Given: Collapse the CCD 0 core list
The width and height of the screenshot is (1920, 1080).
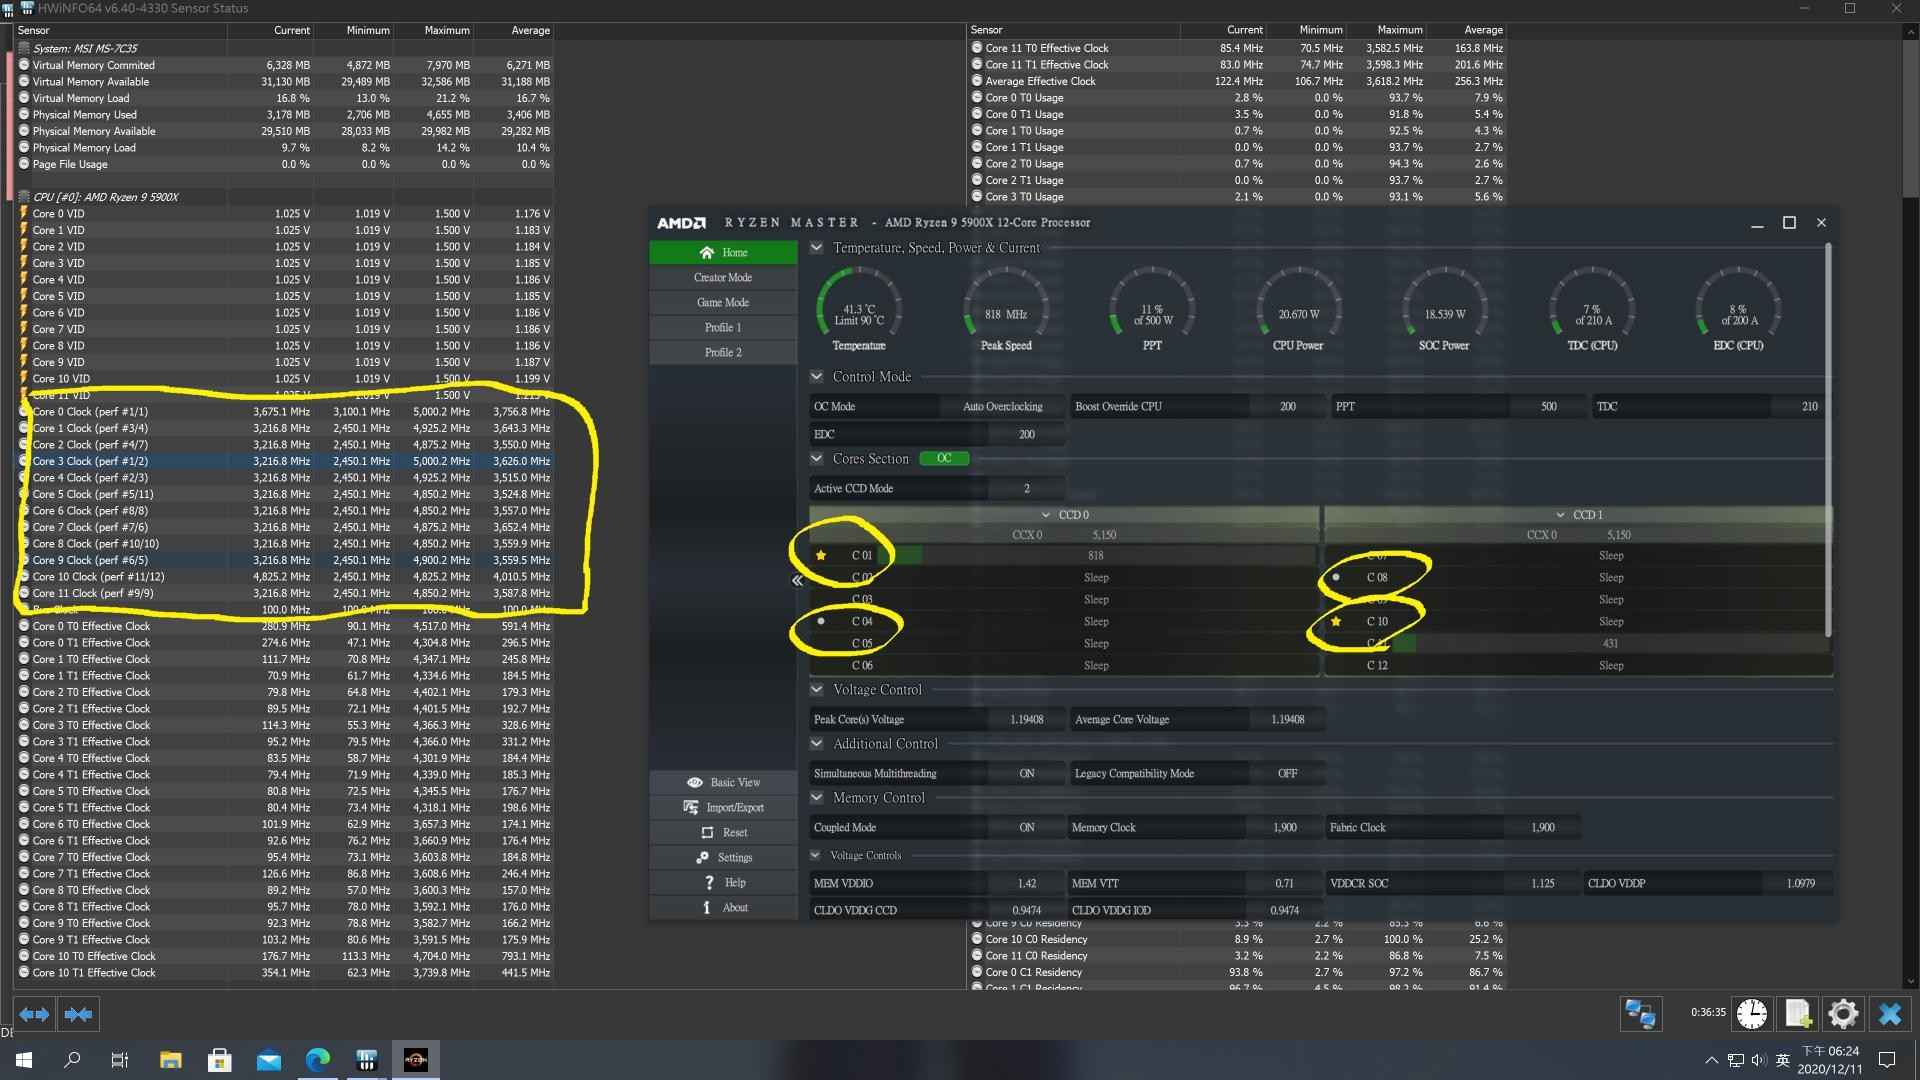Looking at the screenshot, I should click(x=1046, y=515).
